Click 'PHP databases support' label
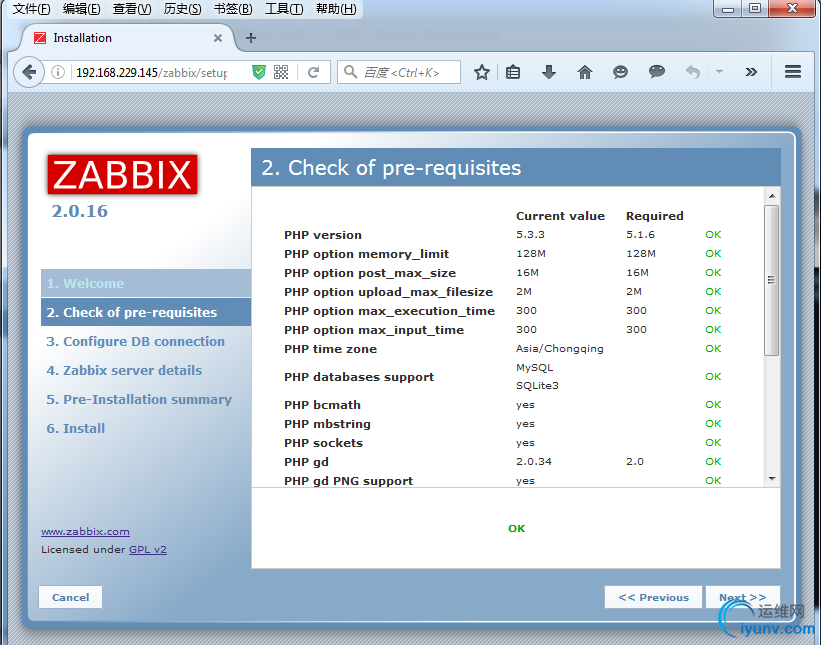 (x=359, y=377)
